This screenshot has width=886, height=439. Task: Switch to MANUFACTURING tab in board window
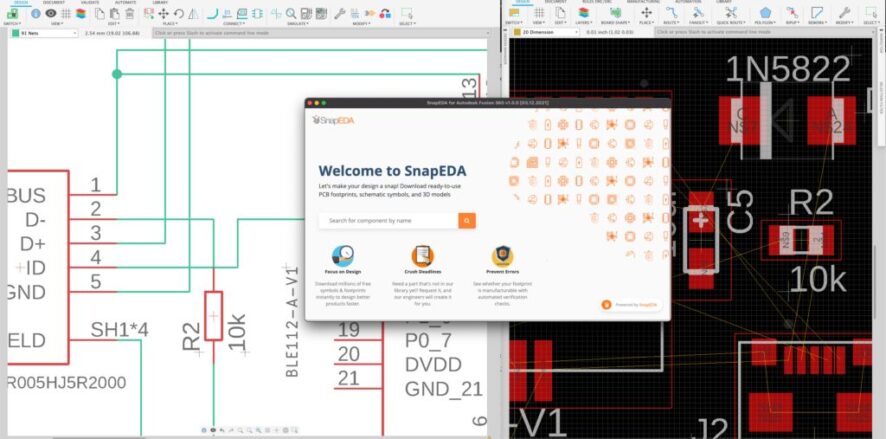click(x=643, y=2)
